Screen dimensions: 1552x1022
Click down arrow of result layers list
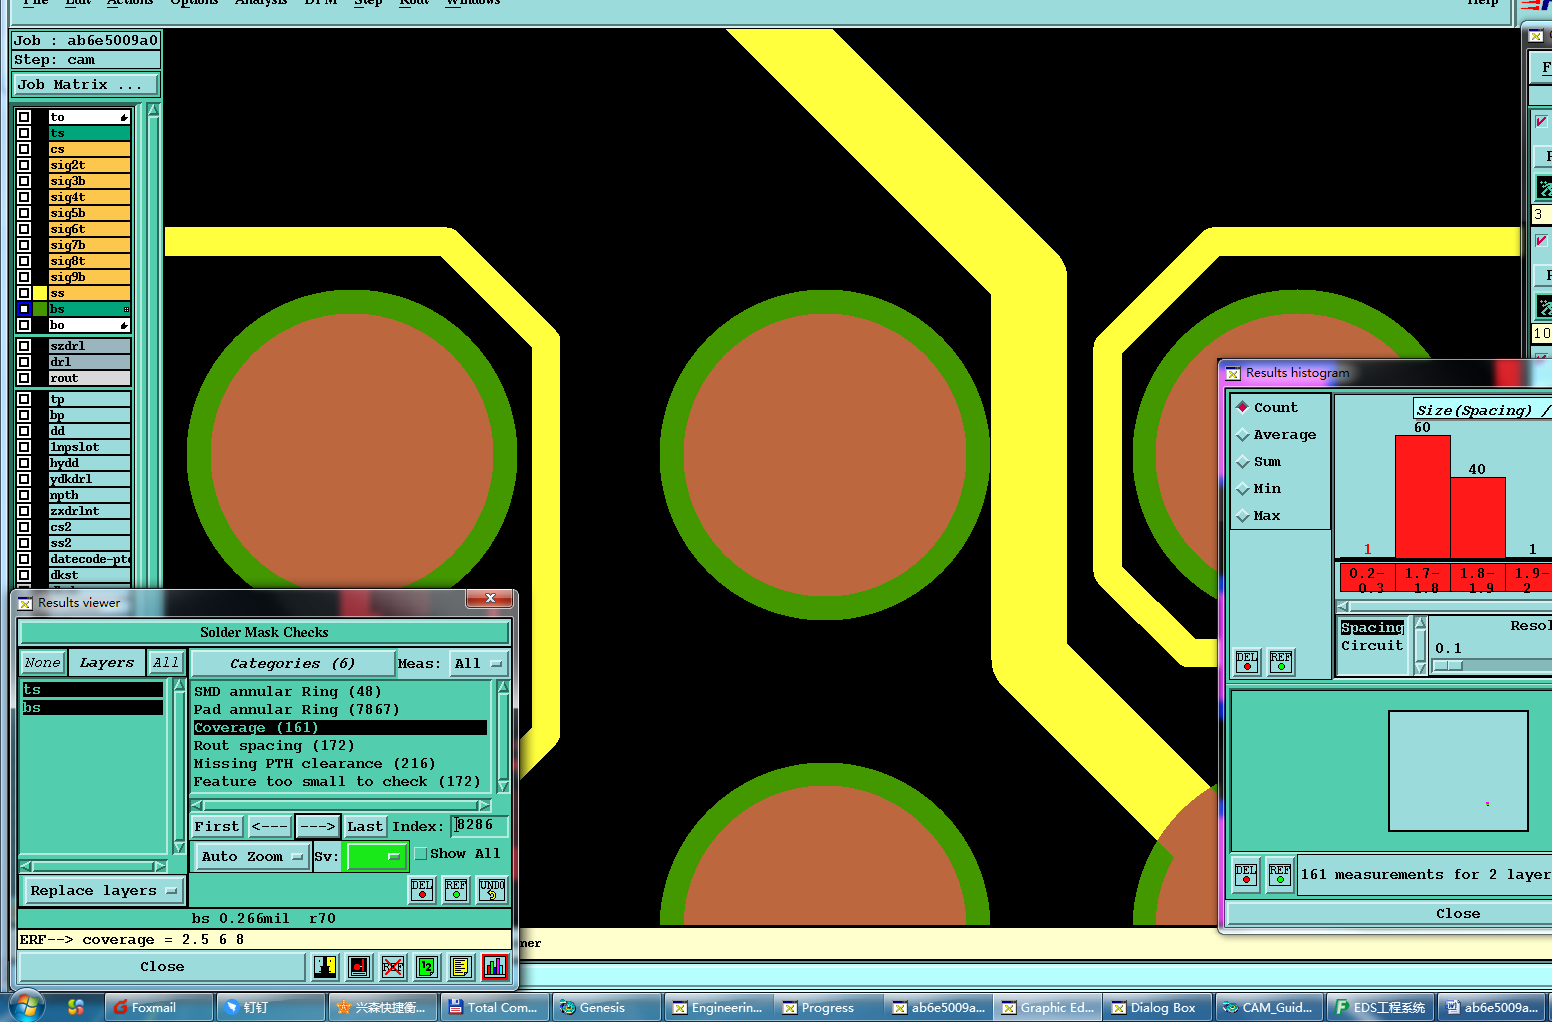(179, 848)
